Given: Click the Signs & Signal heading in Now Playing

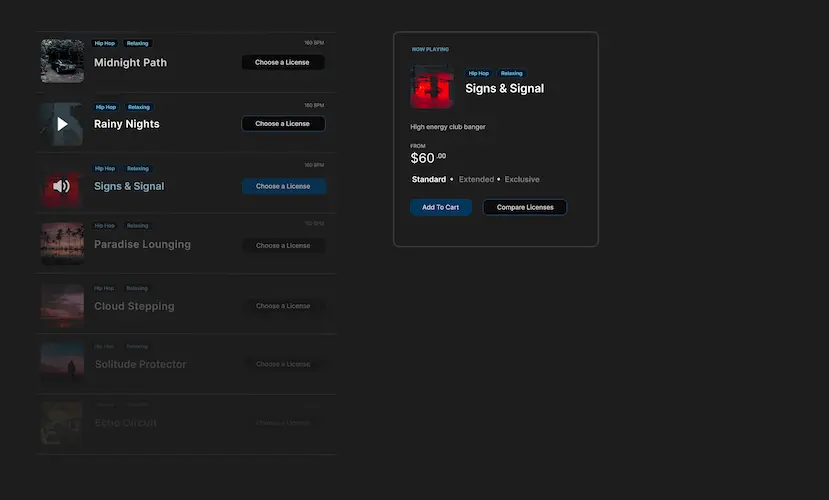Looking at the screenshot, I should coord(504,88).
